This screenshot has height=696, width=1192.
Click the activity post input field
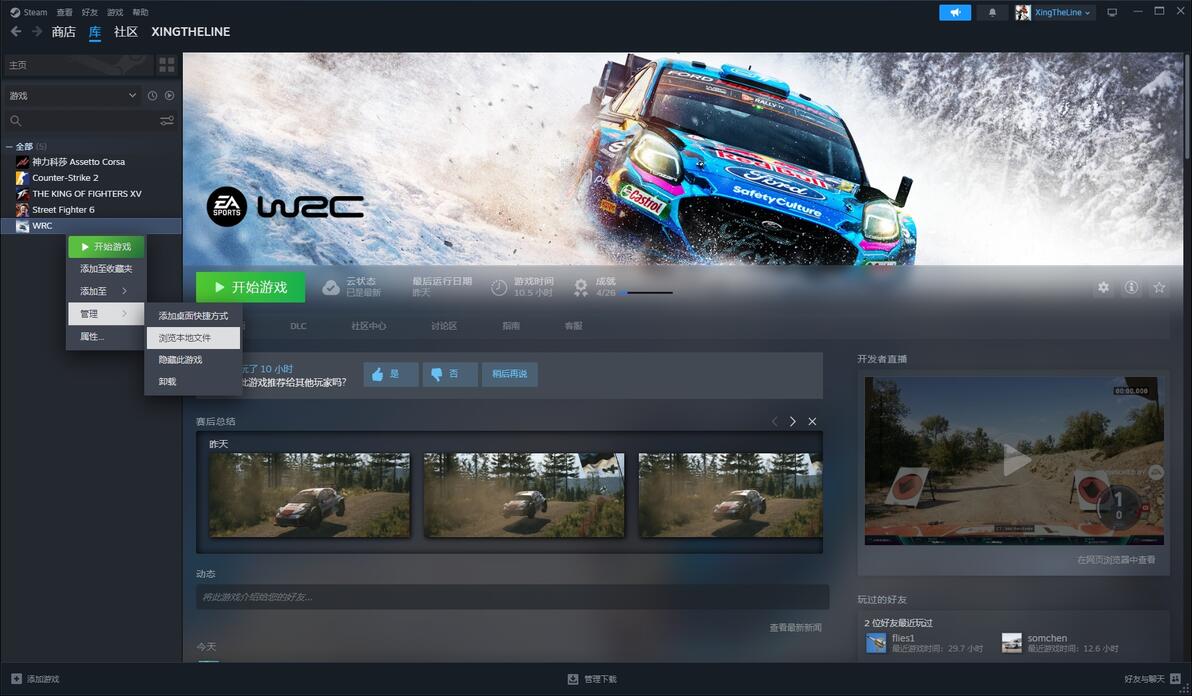coord(512,596)
